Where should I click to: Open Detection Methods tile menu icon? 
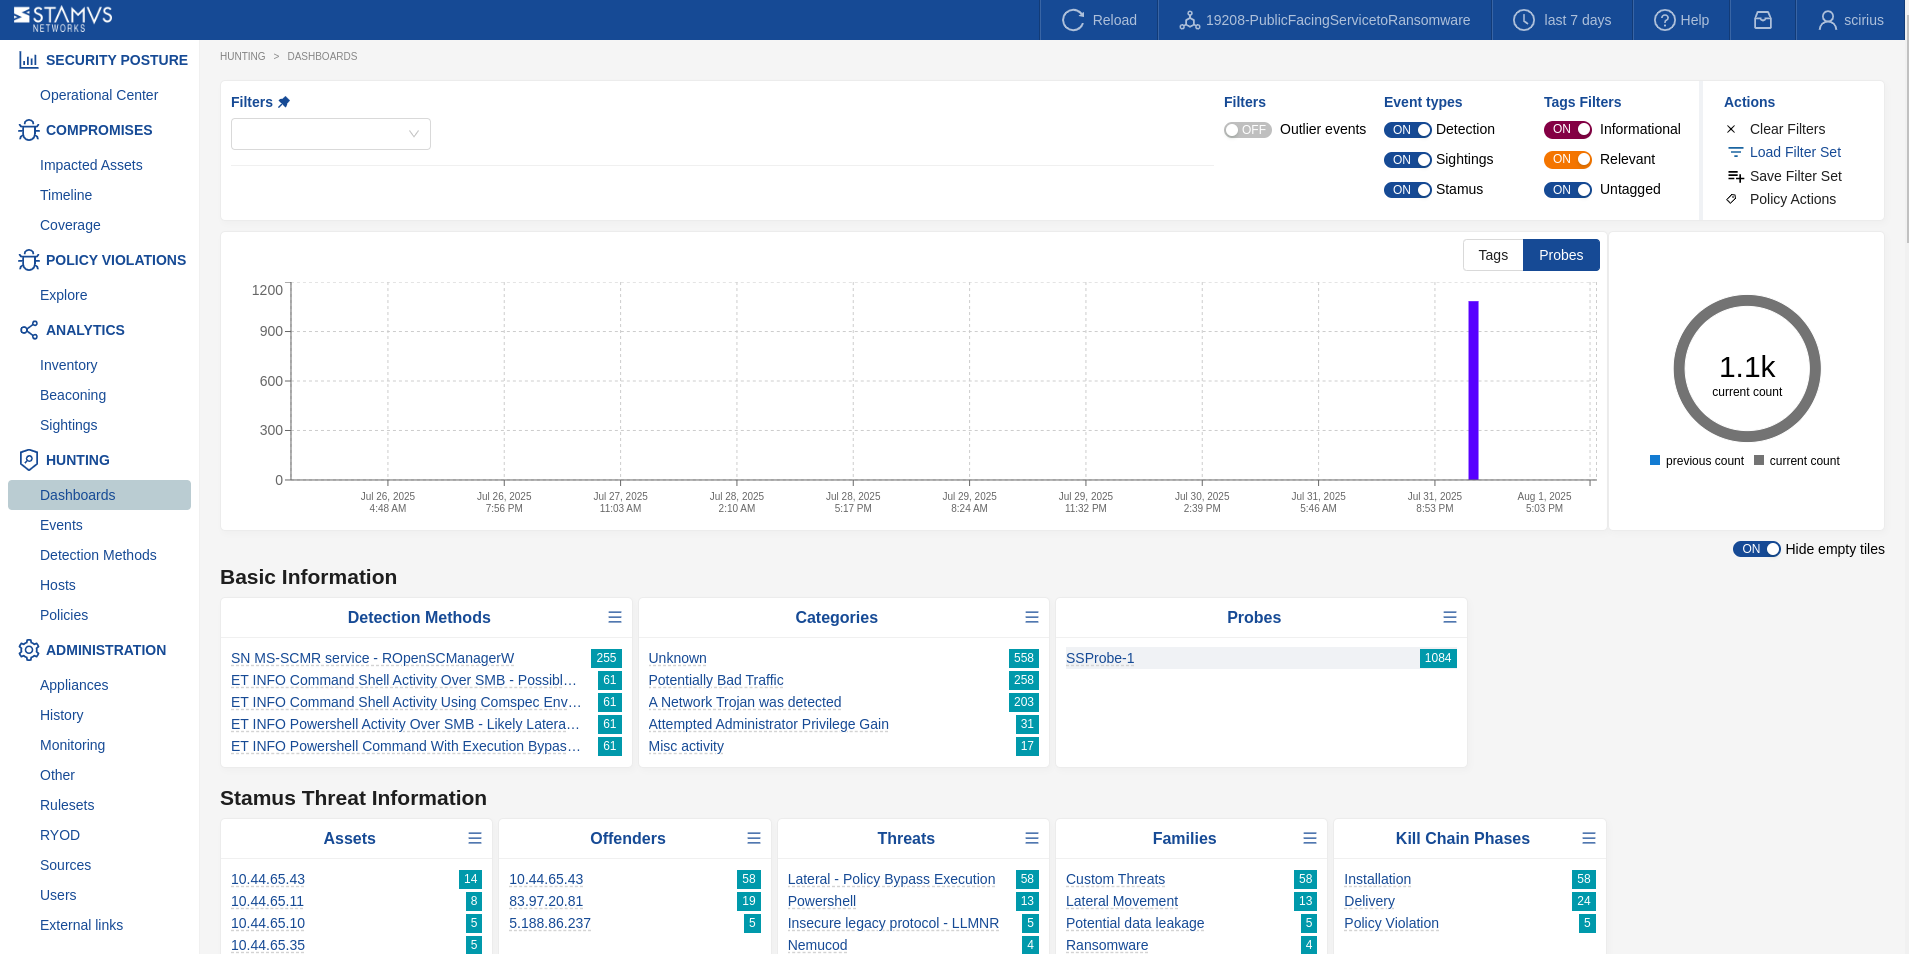pos(615,617)
